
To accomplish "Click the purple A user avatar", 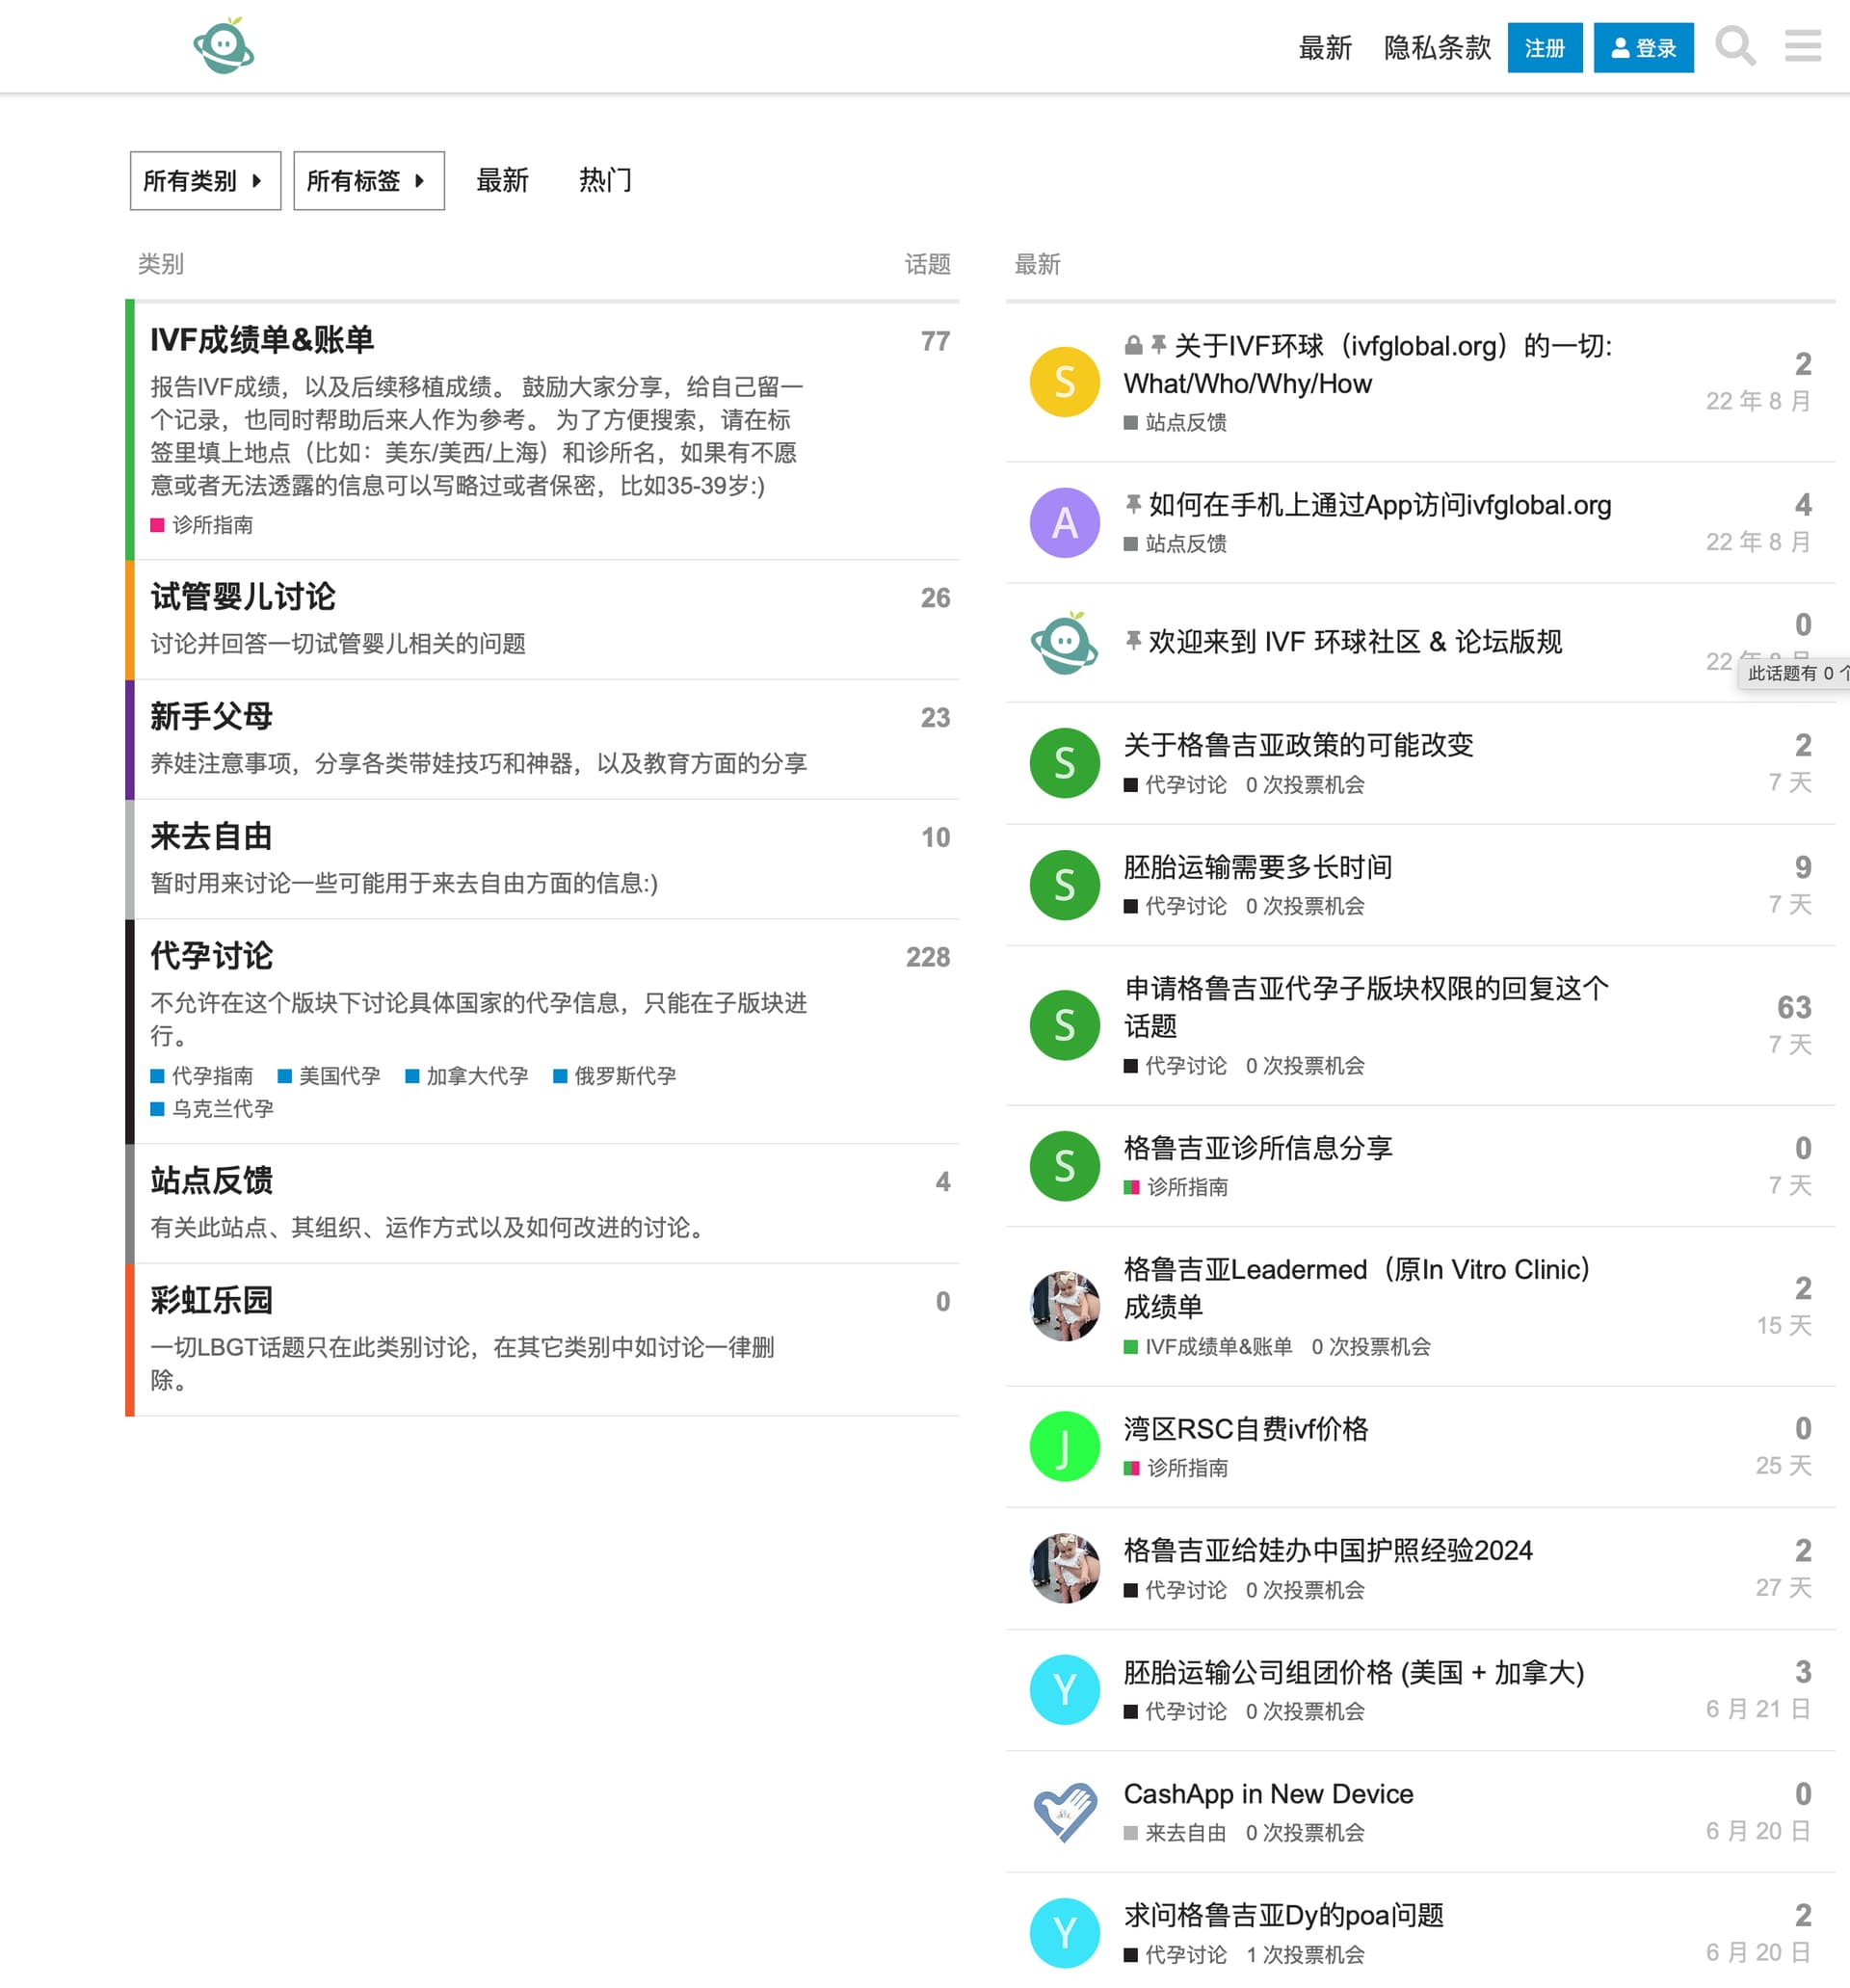I will click(1064, 523).
